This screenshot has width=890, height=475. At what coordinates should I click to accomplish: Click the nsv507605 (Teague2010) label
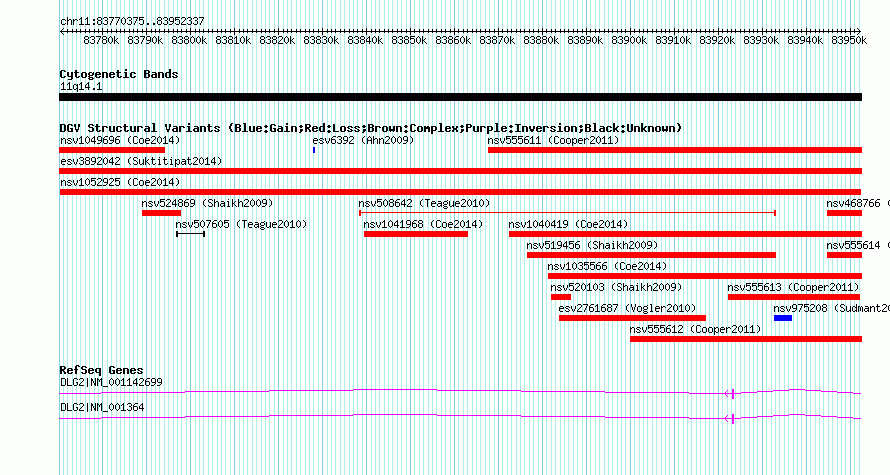point(241,224)
